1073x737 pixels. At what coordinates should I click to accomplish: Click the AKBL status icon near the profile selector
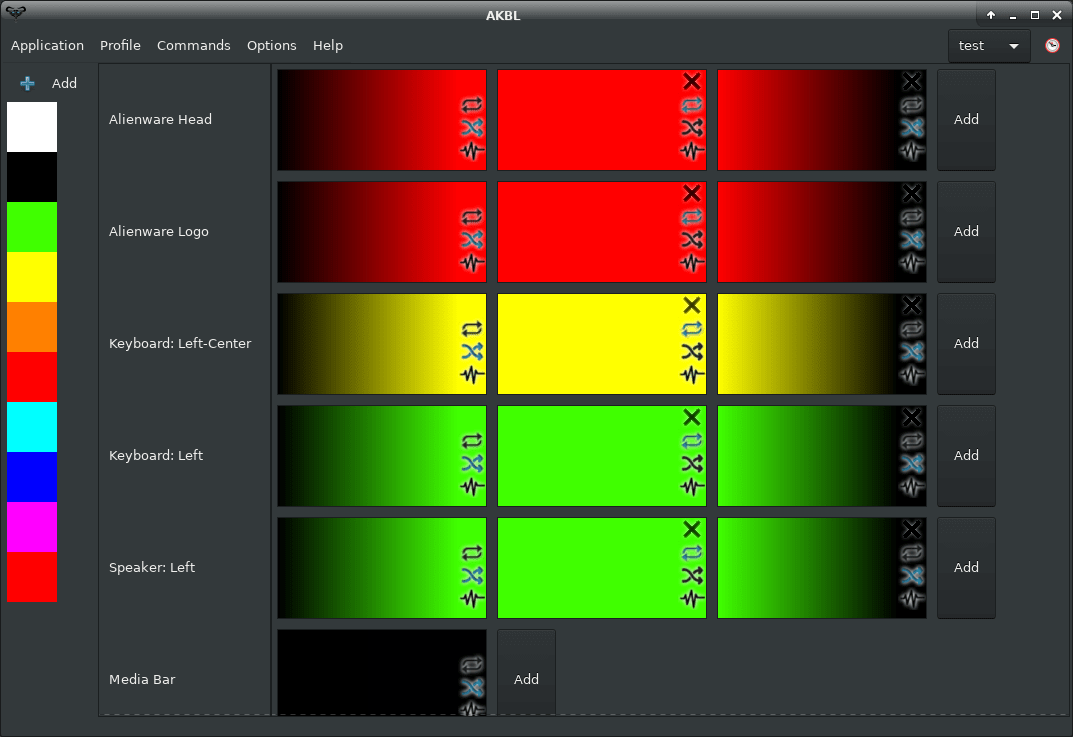coord(1051,45)
